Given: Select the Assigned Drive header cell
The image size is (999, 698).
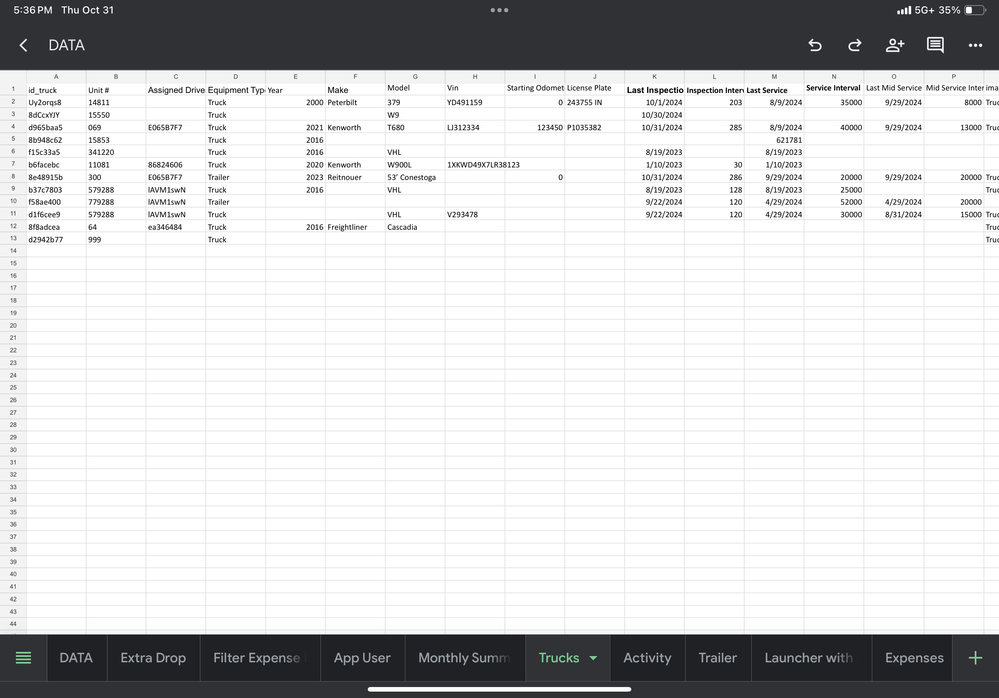Looking at the screenshot, I should (x=176, y=90).
